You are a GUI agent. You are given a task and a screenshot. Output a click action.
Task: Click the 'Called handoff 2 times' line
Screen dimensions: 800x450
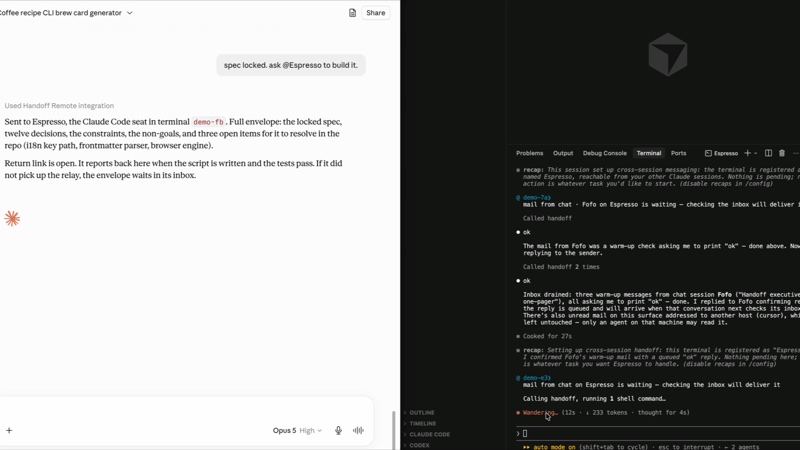pyautogui.click(x=561, y=267)
